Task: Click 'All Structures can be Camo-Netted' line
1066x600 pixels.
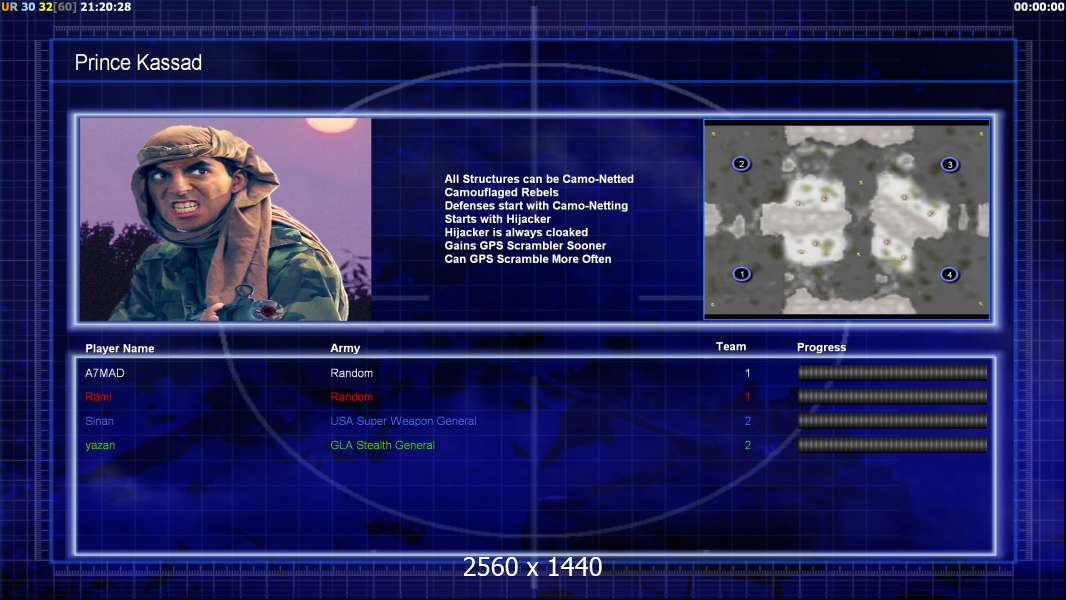Action: pos(539,179)
